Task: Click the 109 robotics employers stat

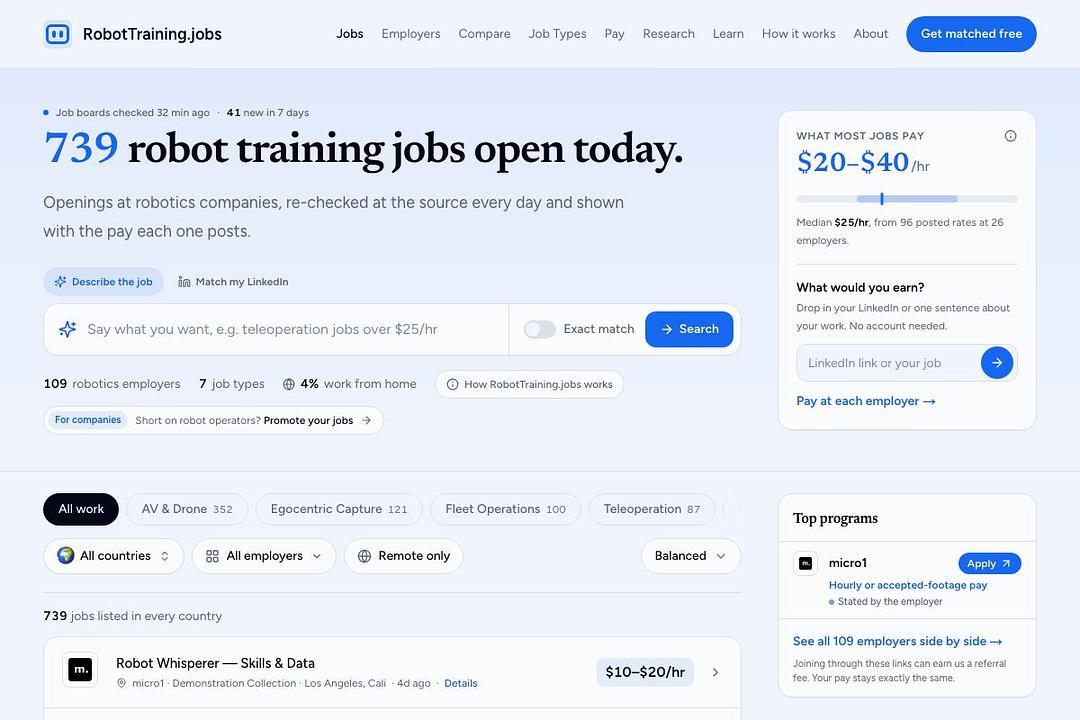Action: tap(112, 384)
